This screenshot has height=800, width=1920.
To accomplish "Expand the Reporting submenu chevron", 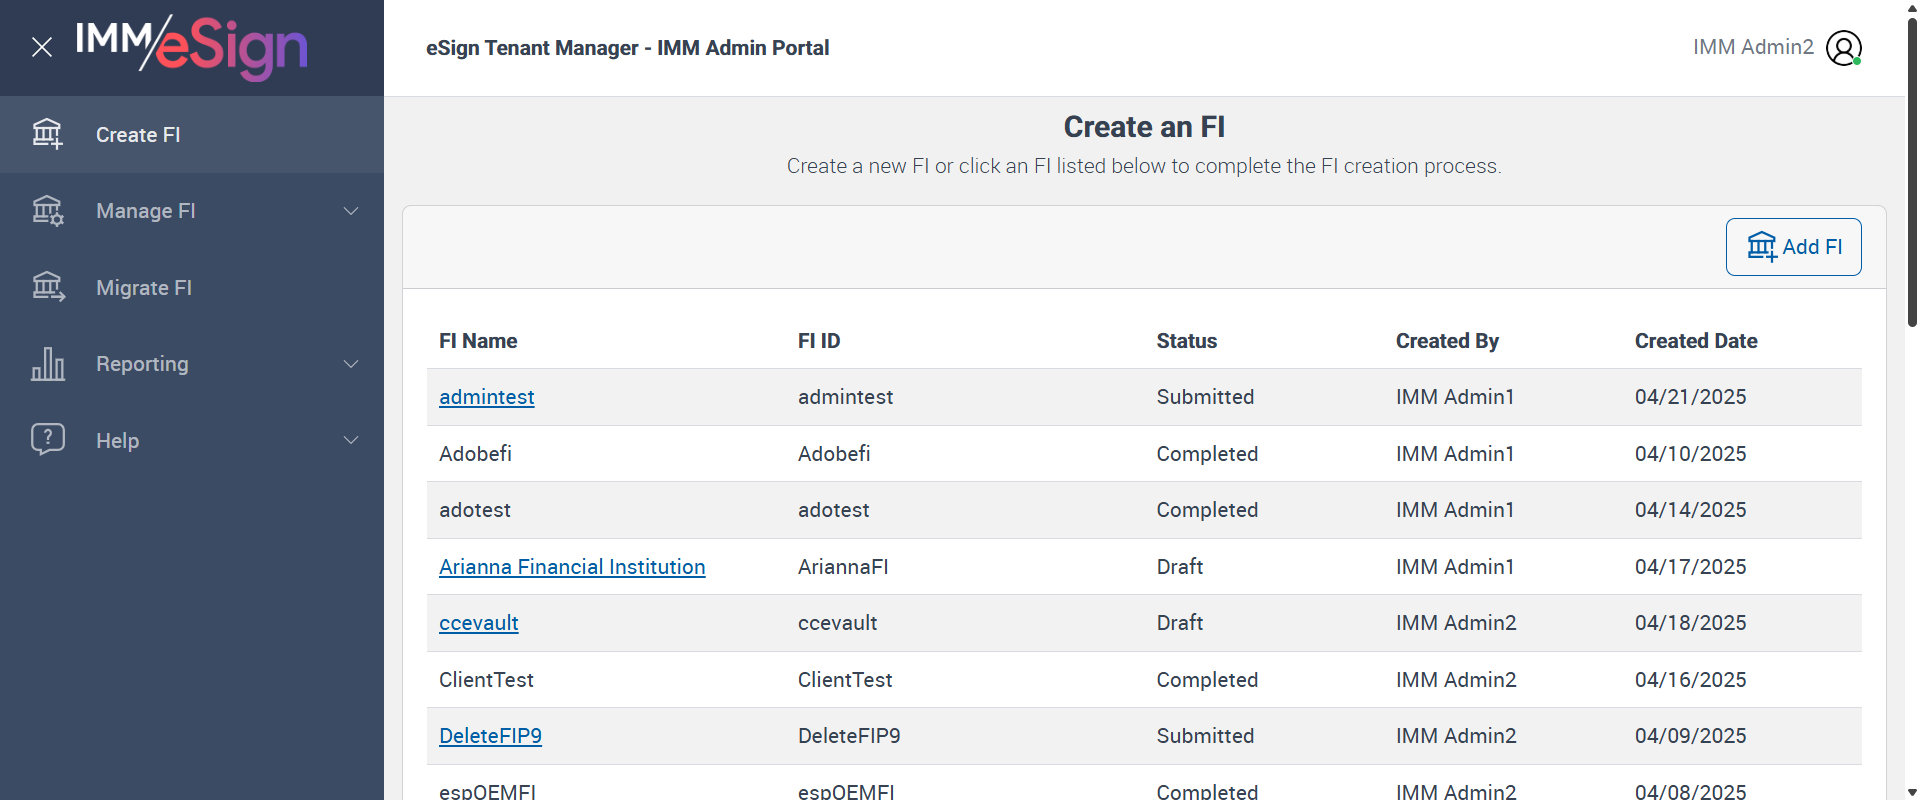I will pyautogui.click(x=351, y=364).
